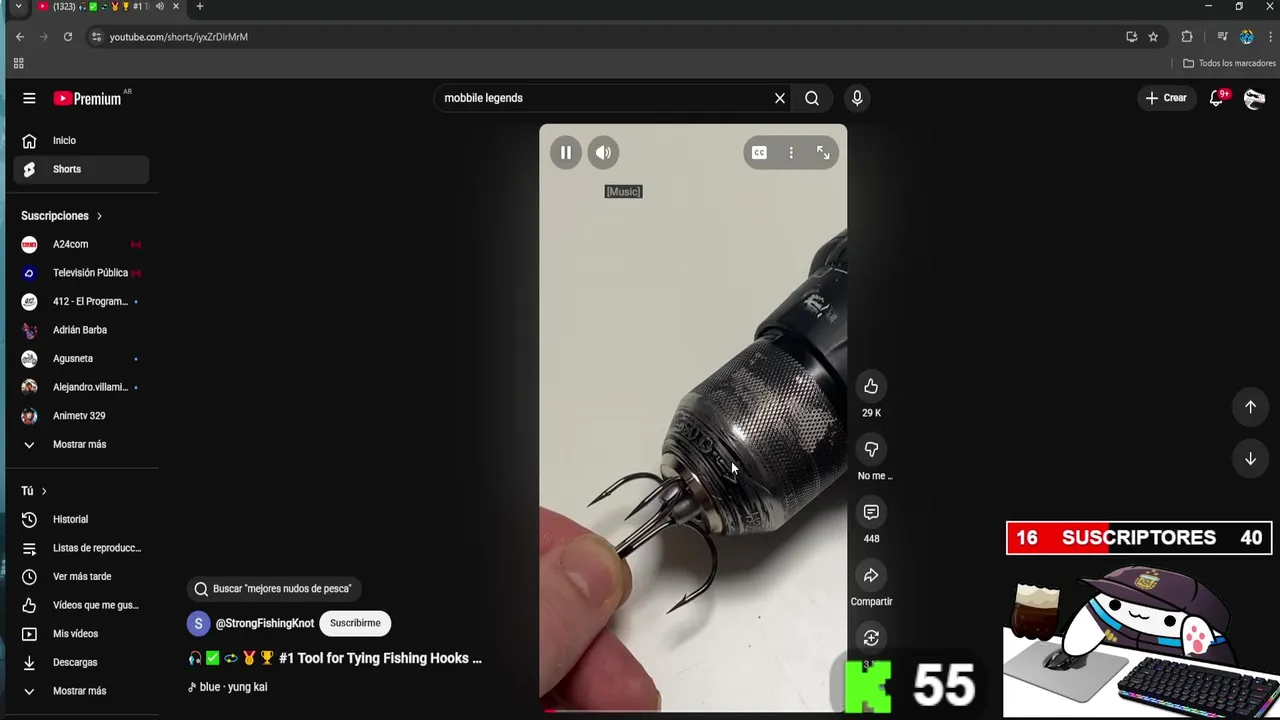Open Mis vídeos
This screenshot has height=720, width=1280.
(81, 634)
